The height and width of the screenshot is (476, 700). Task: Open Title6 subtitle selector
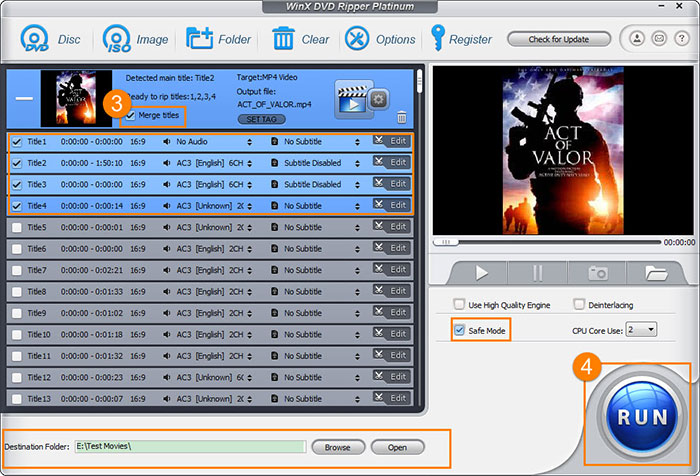(x=357, y=249)
